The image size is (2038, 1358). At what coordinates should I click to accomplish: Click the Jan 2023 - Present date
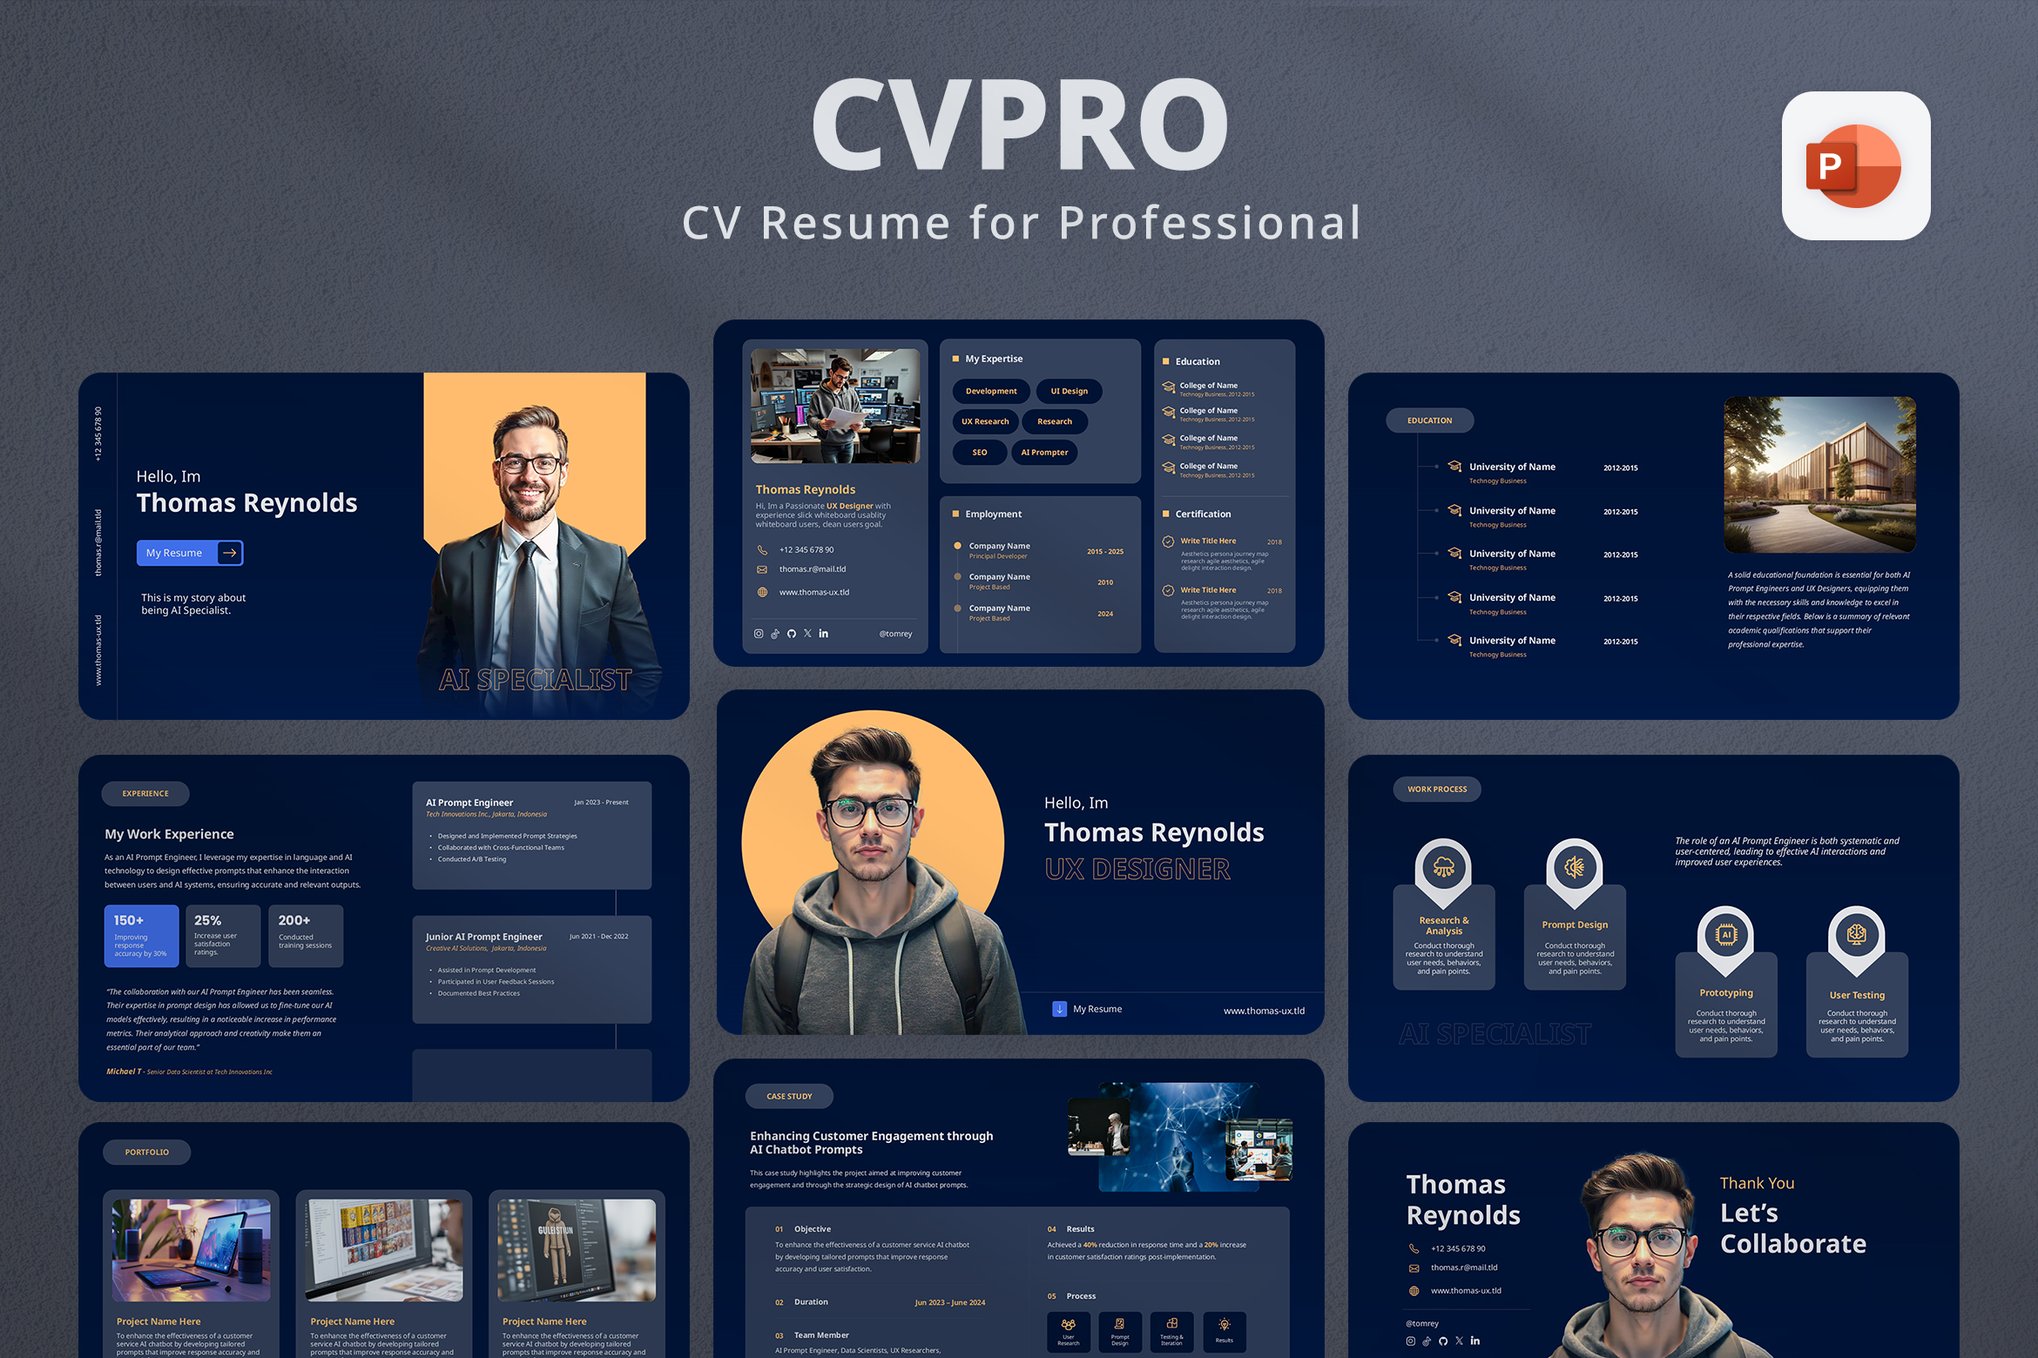point(601,802)
